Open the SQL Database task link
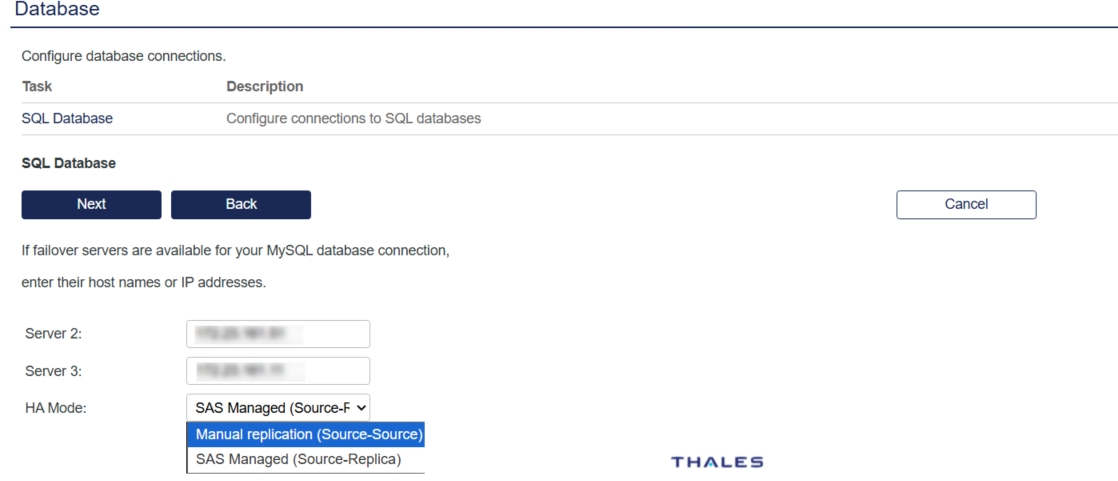 click(67, 118)
